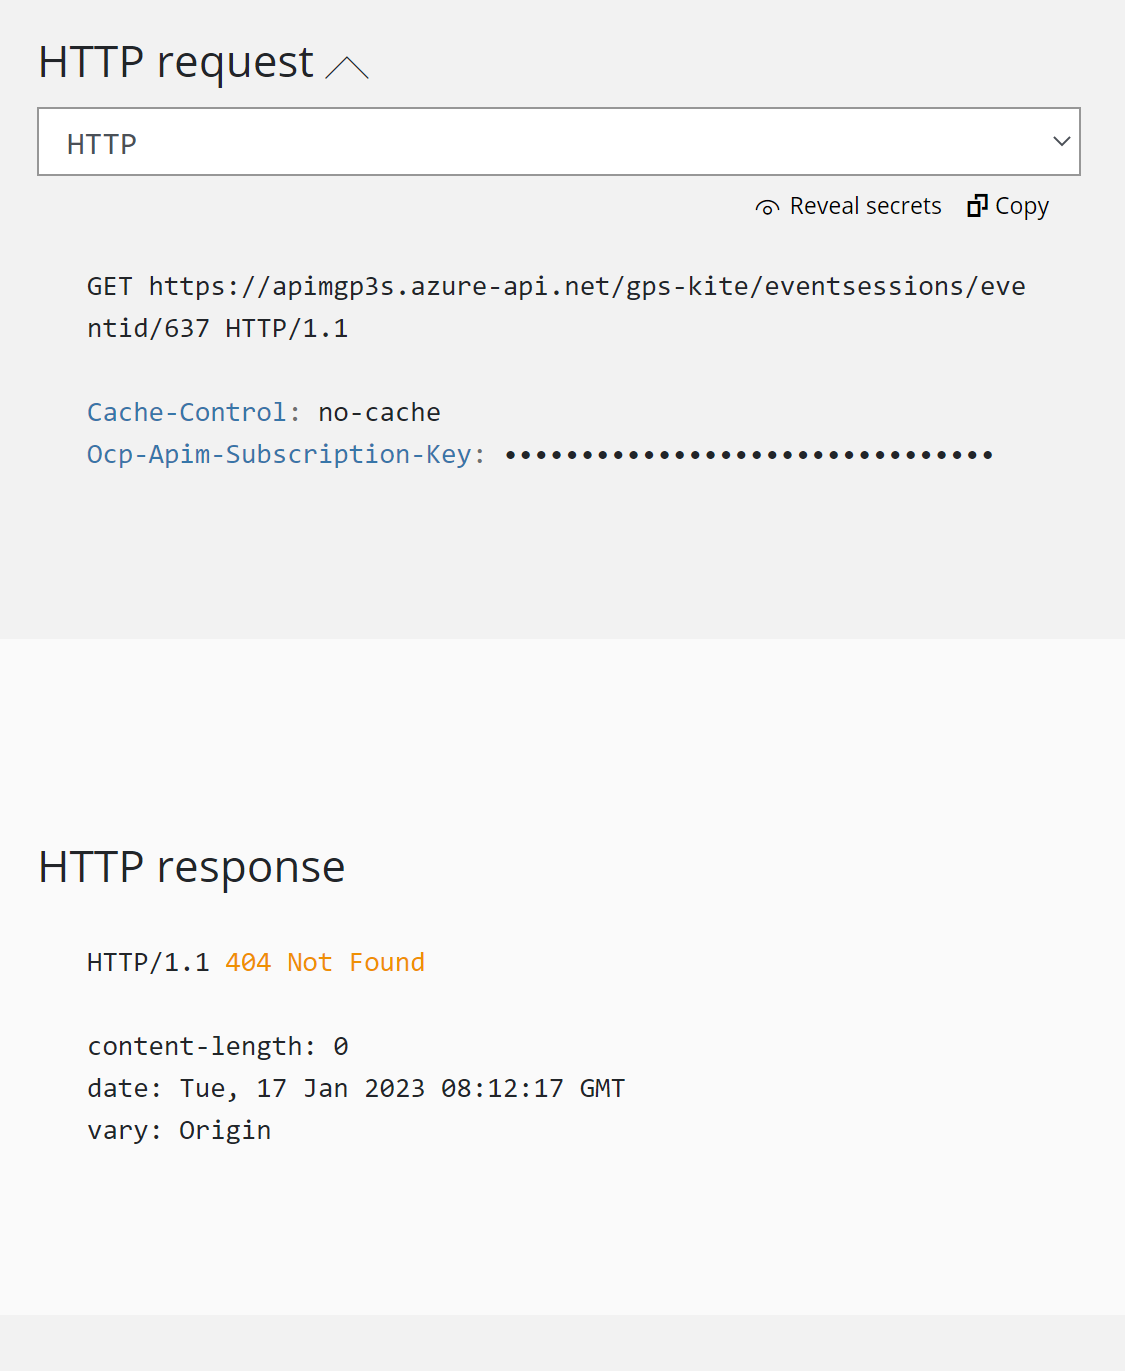The image size is (1125, 1371).
Task: Click the Reveal secrets text label
Action: (x=866, y=206)
